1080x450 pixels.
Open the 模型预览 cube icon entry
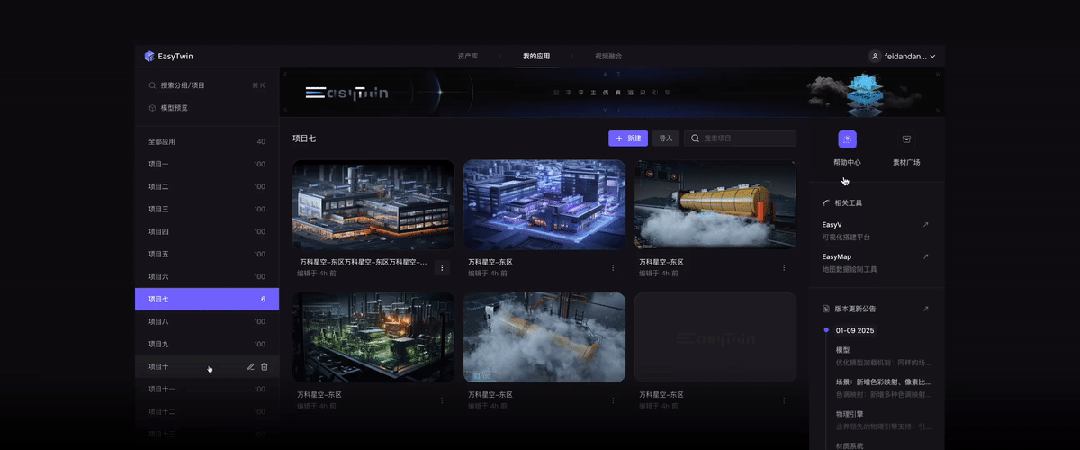click(152, 108)
